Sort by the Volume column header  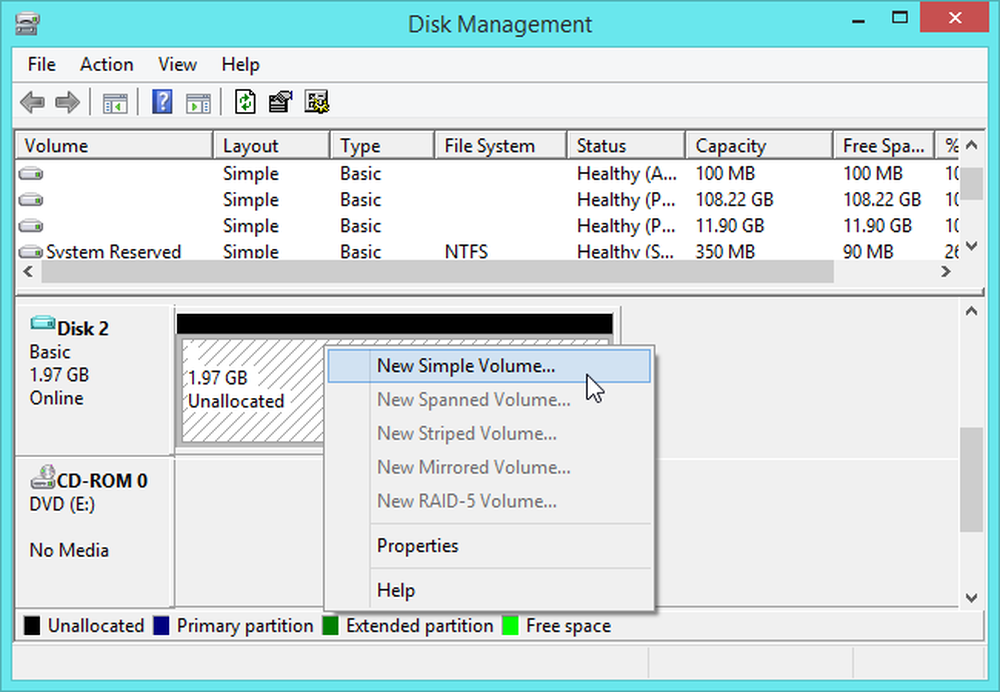pos(114,145)
